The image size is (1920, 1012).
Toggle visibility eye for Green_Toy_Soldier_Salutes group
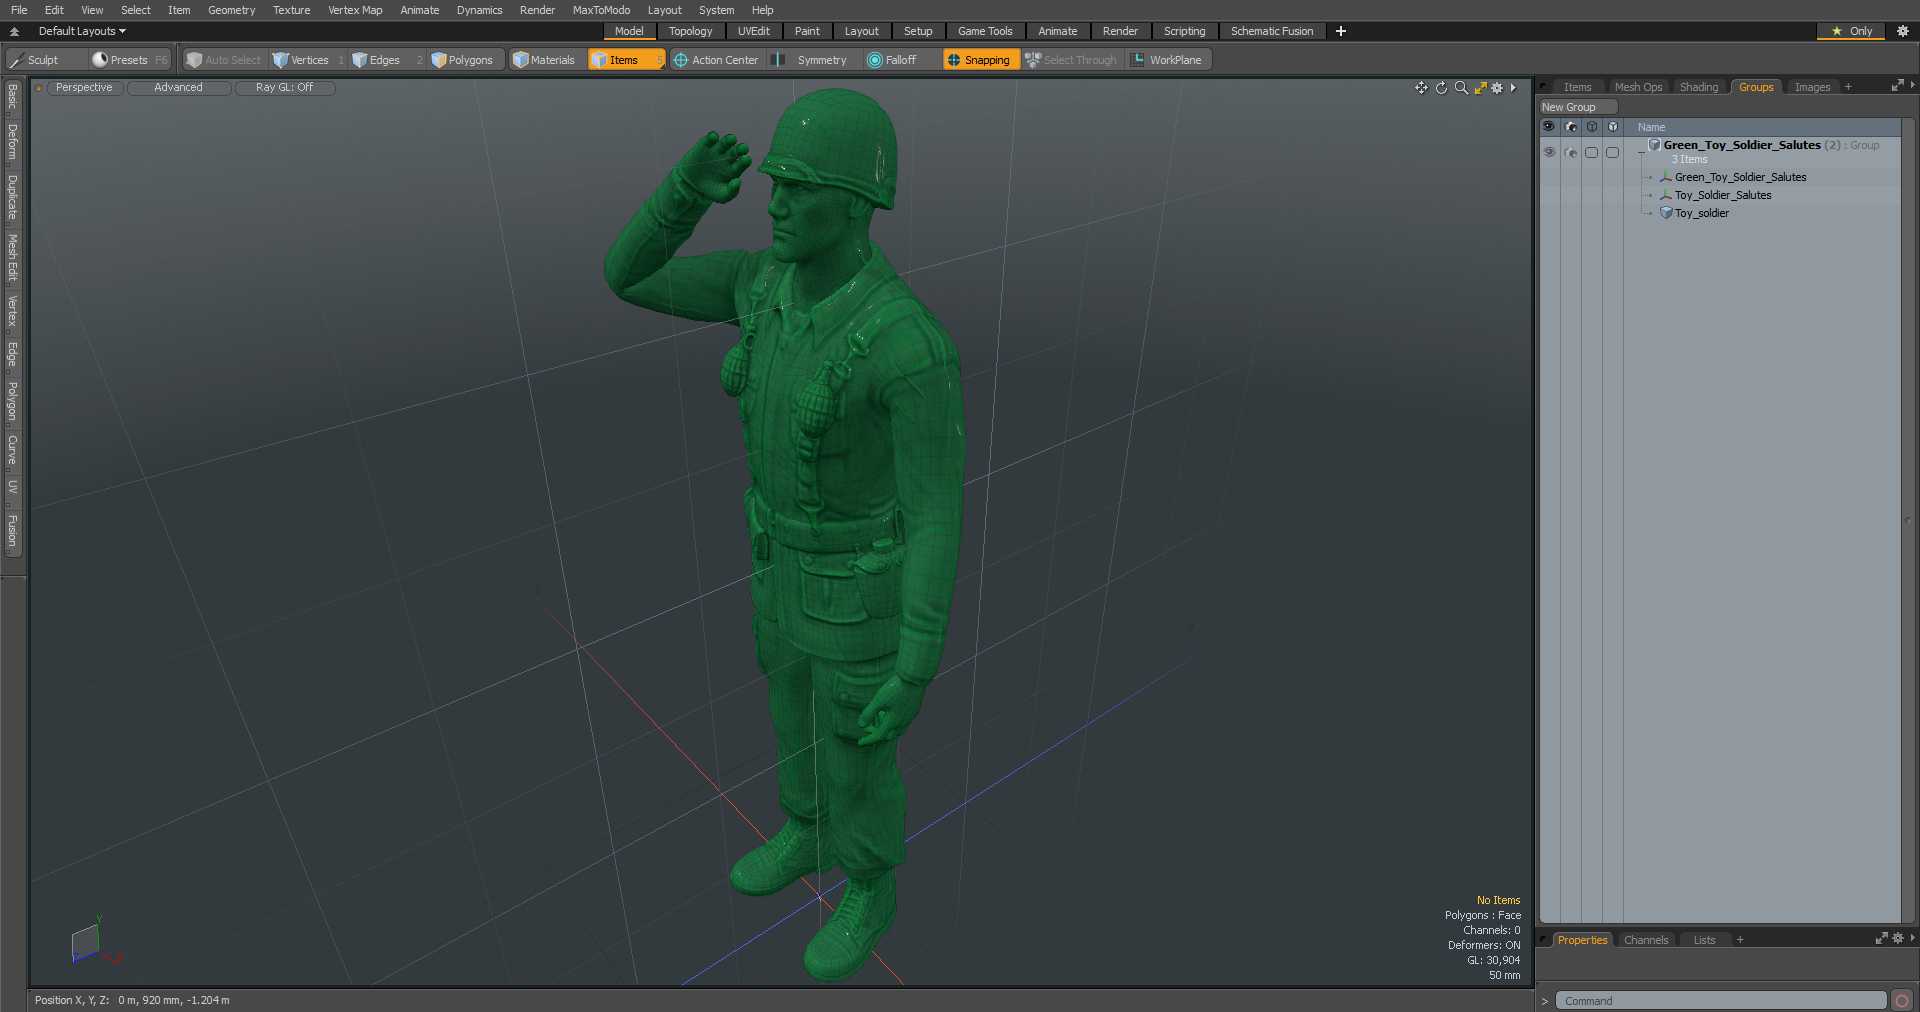[x=1549, y=152]
